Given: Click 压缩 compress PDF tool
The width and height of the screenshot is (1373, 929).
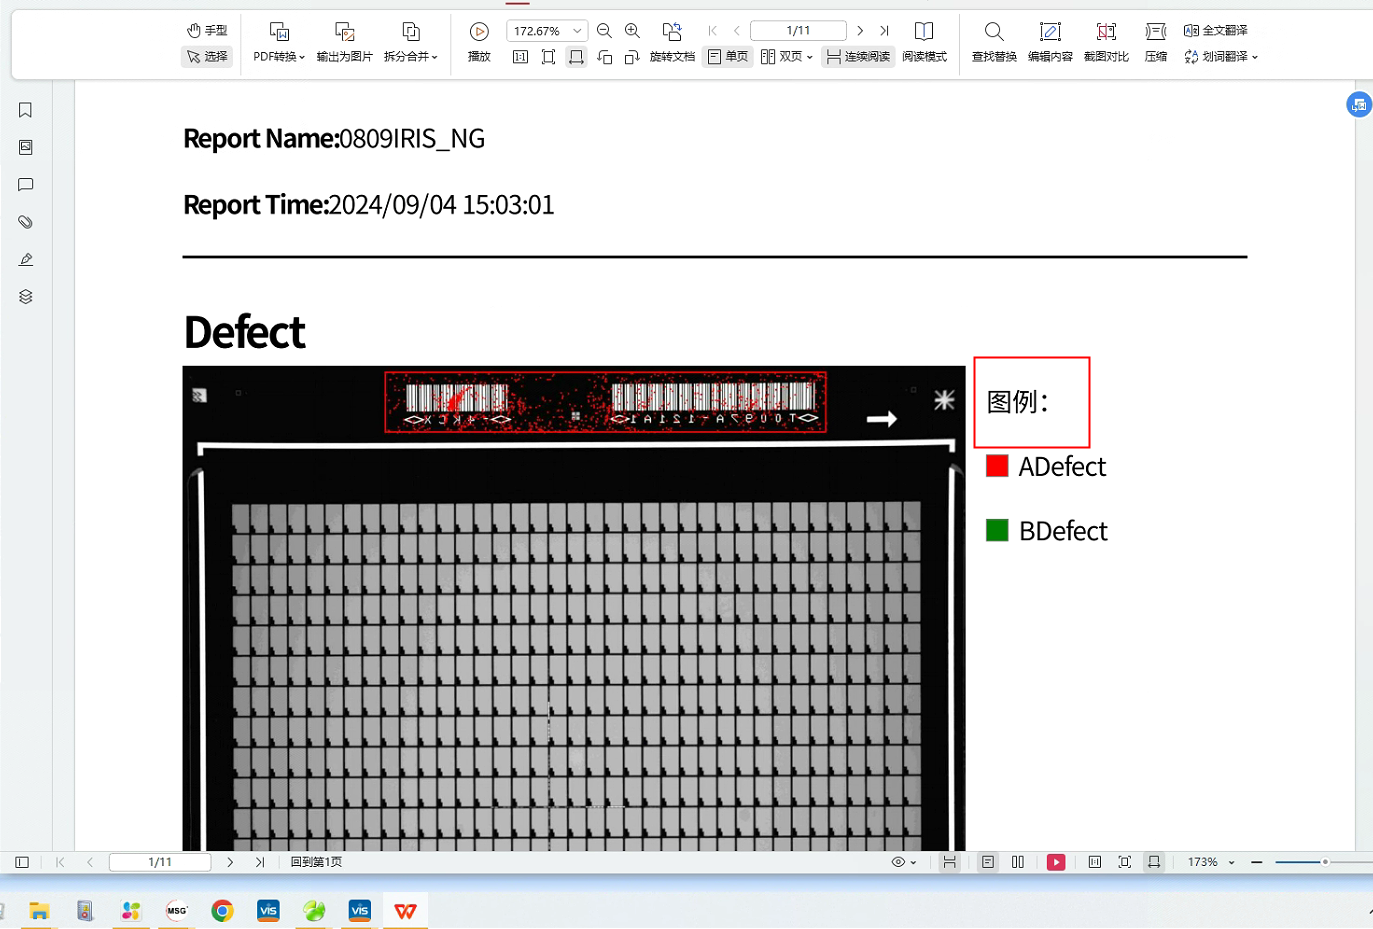Looking at the screenshot, I should tap(1156, 43).
